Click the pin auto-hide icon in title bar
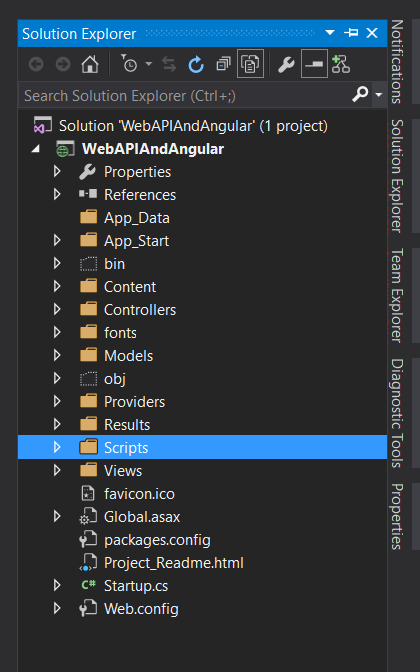Image resolution: width=420 pixels, height=672 pixels. click(x=351, y=33)
